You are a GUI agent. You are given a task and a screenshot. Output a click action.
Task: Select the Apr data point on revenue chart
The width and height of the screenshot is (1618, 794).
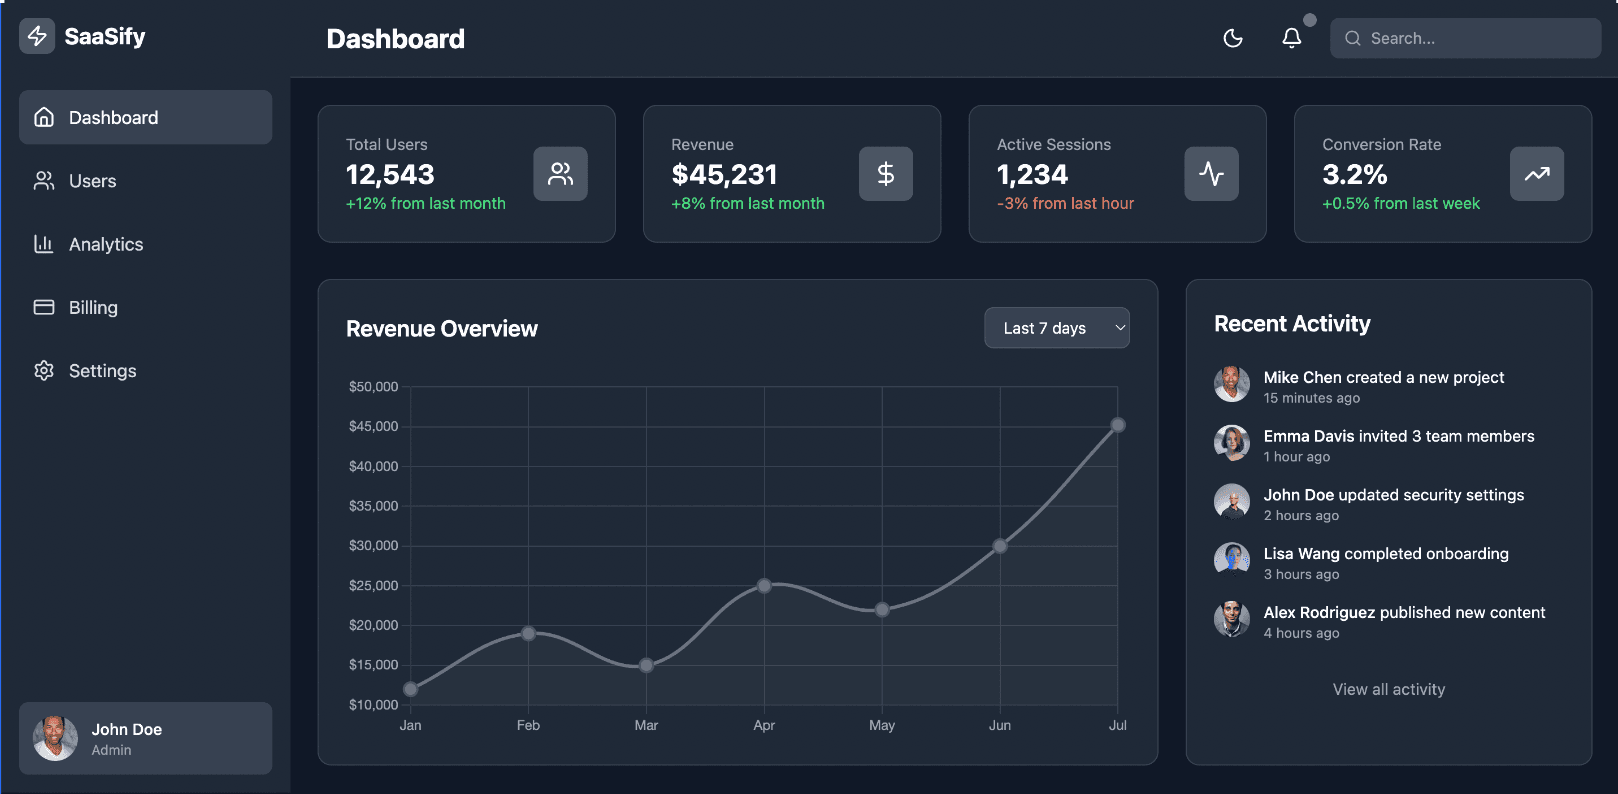(x=764, y=585)
